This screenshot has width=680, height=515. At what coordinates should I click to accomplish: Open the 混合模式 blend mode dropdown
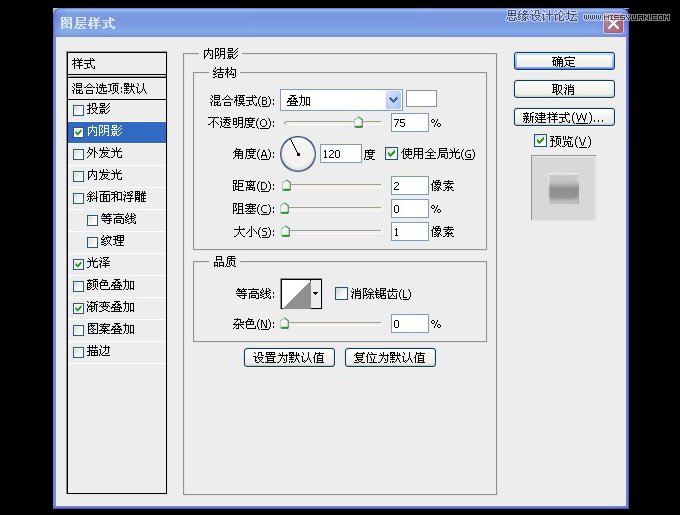(341, 100)
